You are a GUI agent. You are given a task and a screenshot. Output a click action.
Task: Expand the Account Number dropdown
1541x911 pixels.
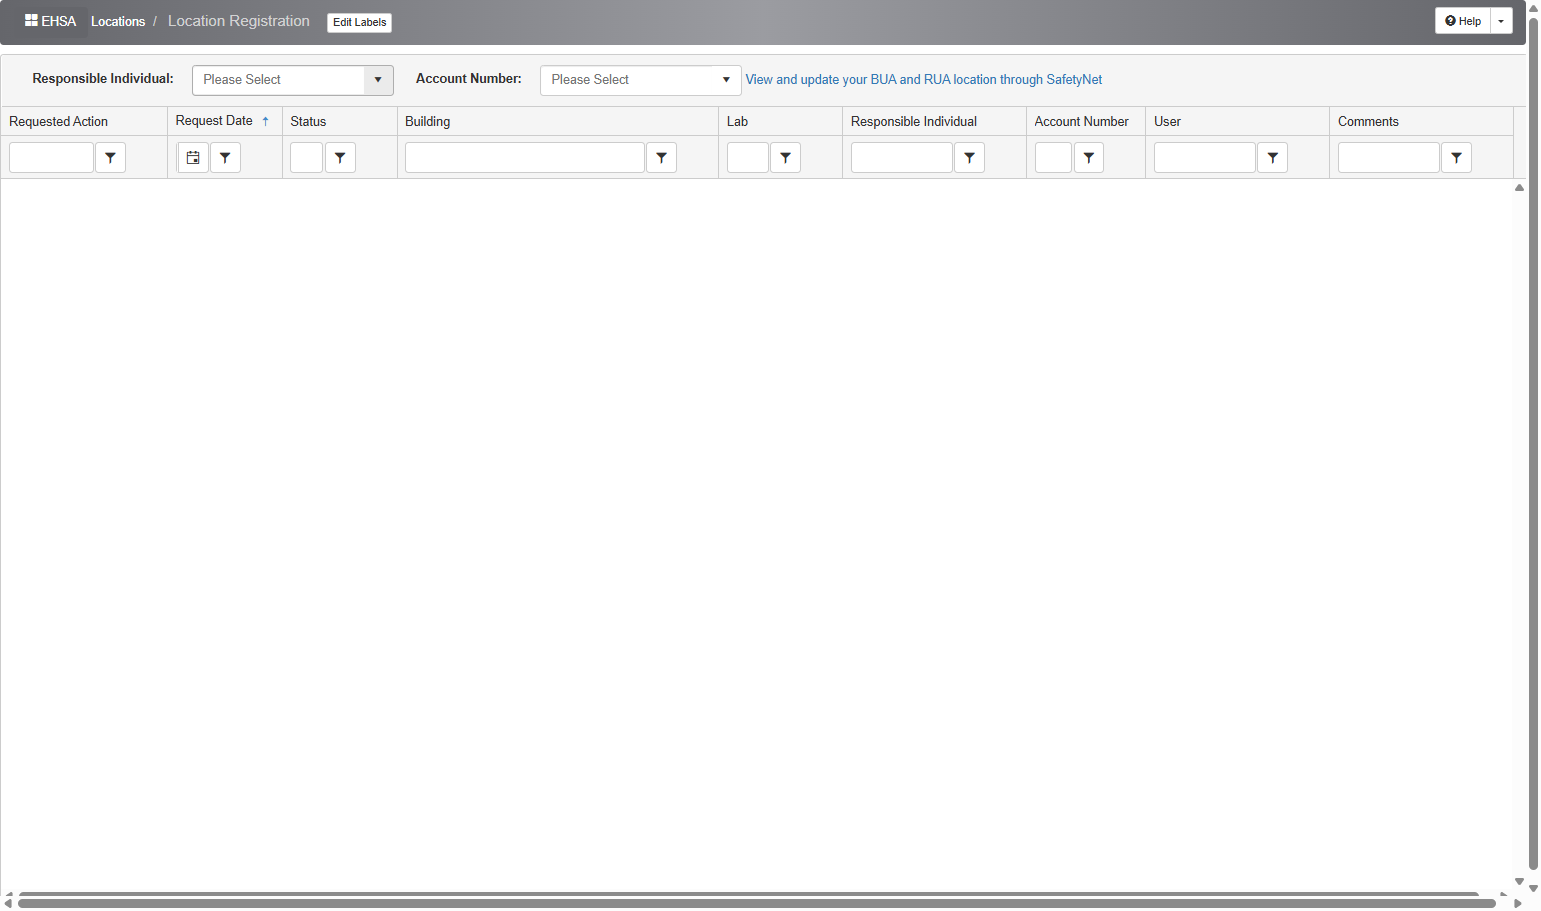click(726, 80)
